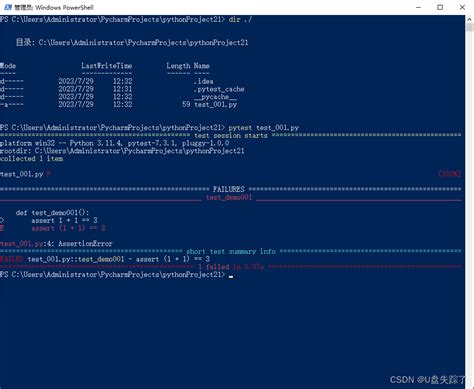The image size is (474, 389).
Task: Click the '1 failed in 0.07s' result line
Action: point(231,267)
